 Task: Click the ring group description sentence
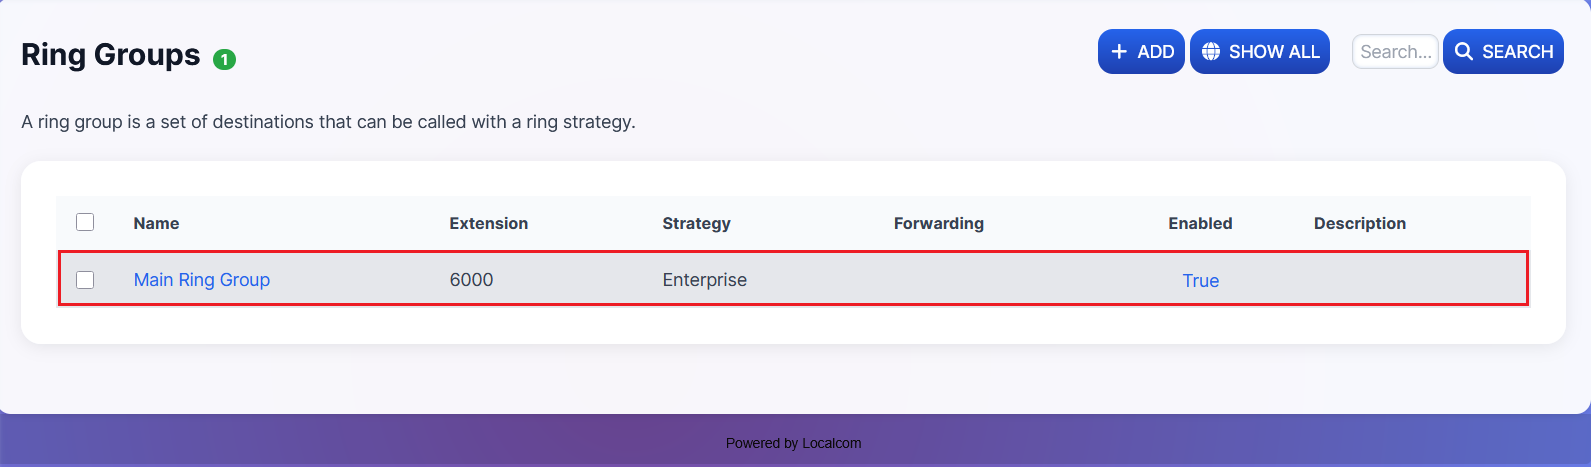(x=328, y=122)
